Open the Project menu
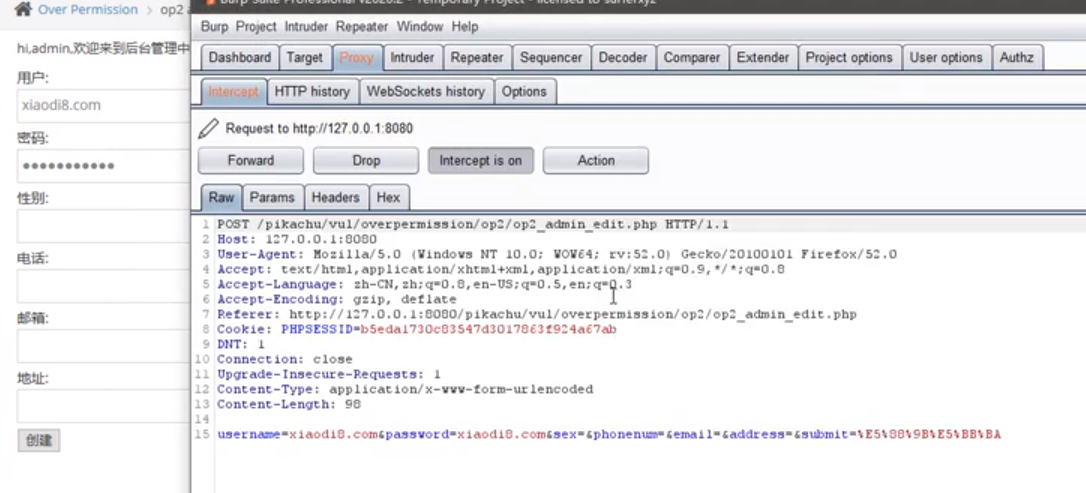 (x=256, y=27)
